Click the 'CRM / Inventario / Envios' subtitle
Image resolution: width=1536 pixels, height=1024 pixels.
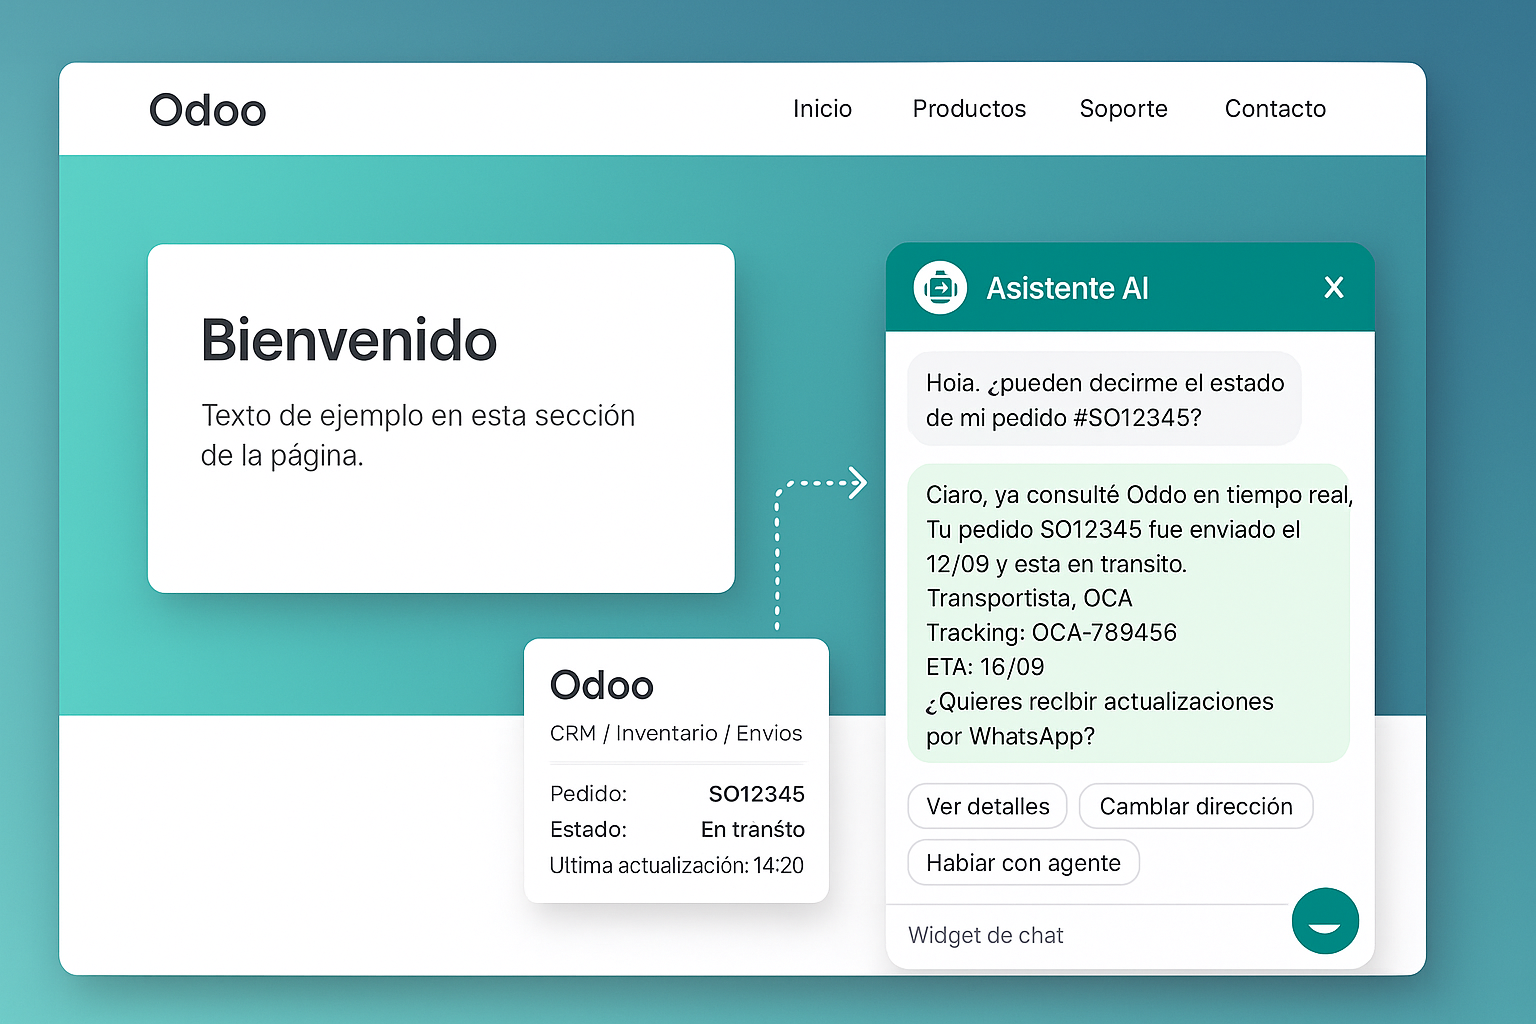pos(676,733)
